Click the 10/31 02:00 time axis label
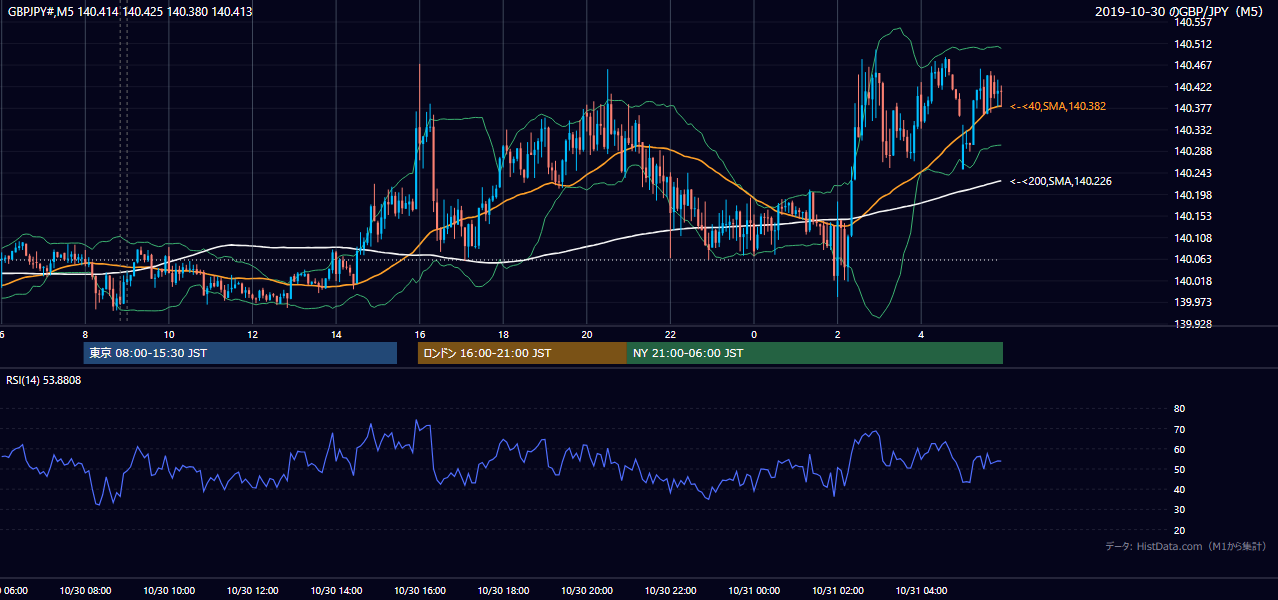 pos(837,591)
